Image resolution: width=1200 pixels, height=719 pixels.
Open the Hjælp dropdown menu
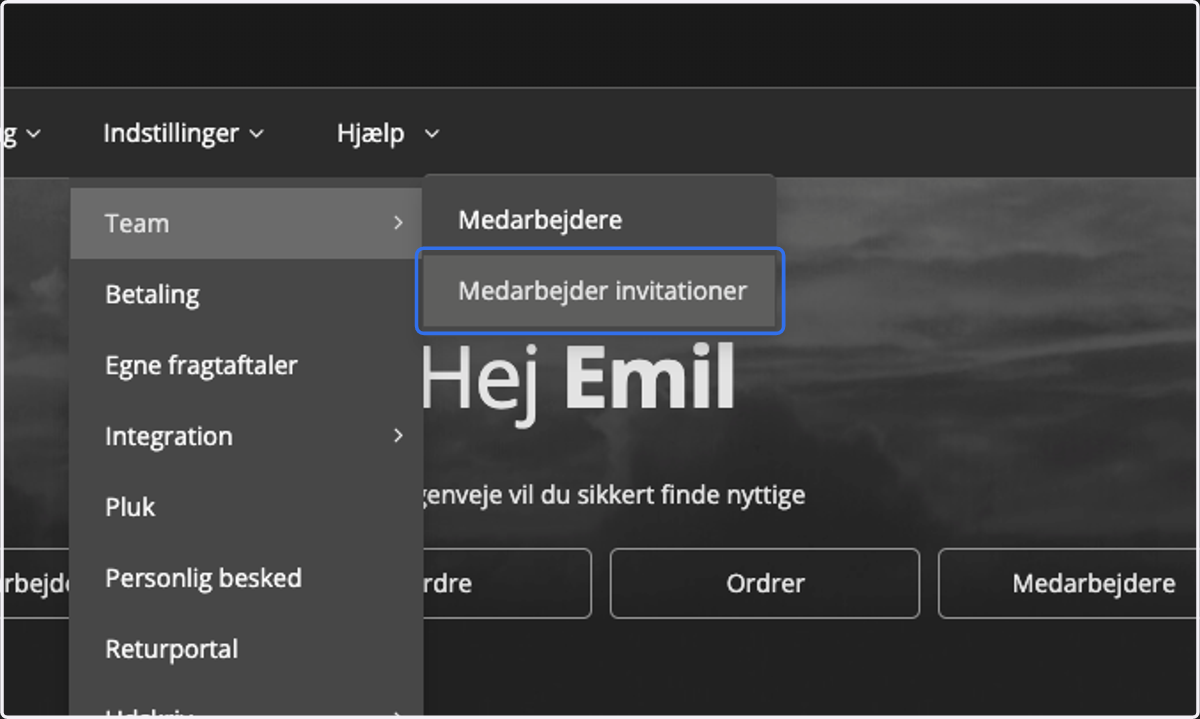[388, 133]
